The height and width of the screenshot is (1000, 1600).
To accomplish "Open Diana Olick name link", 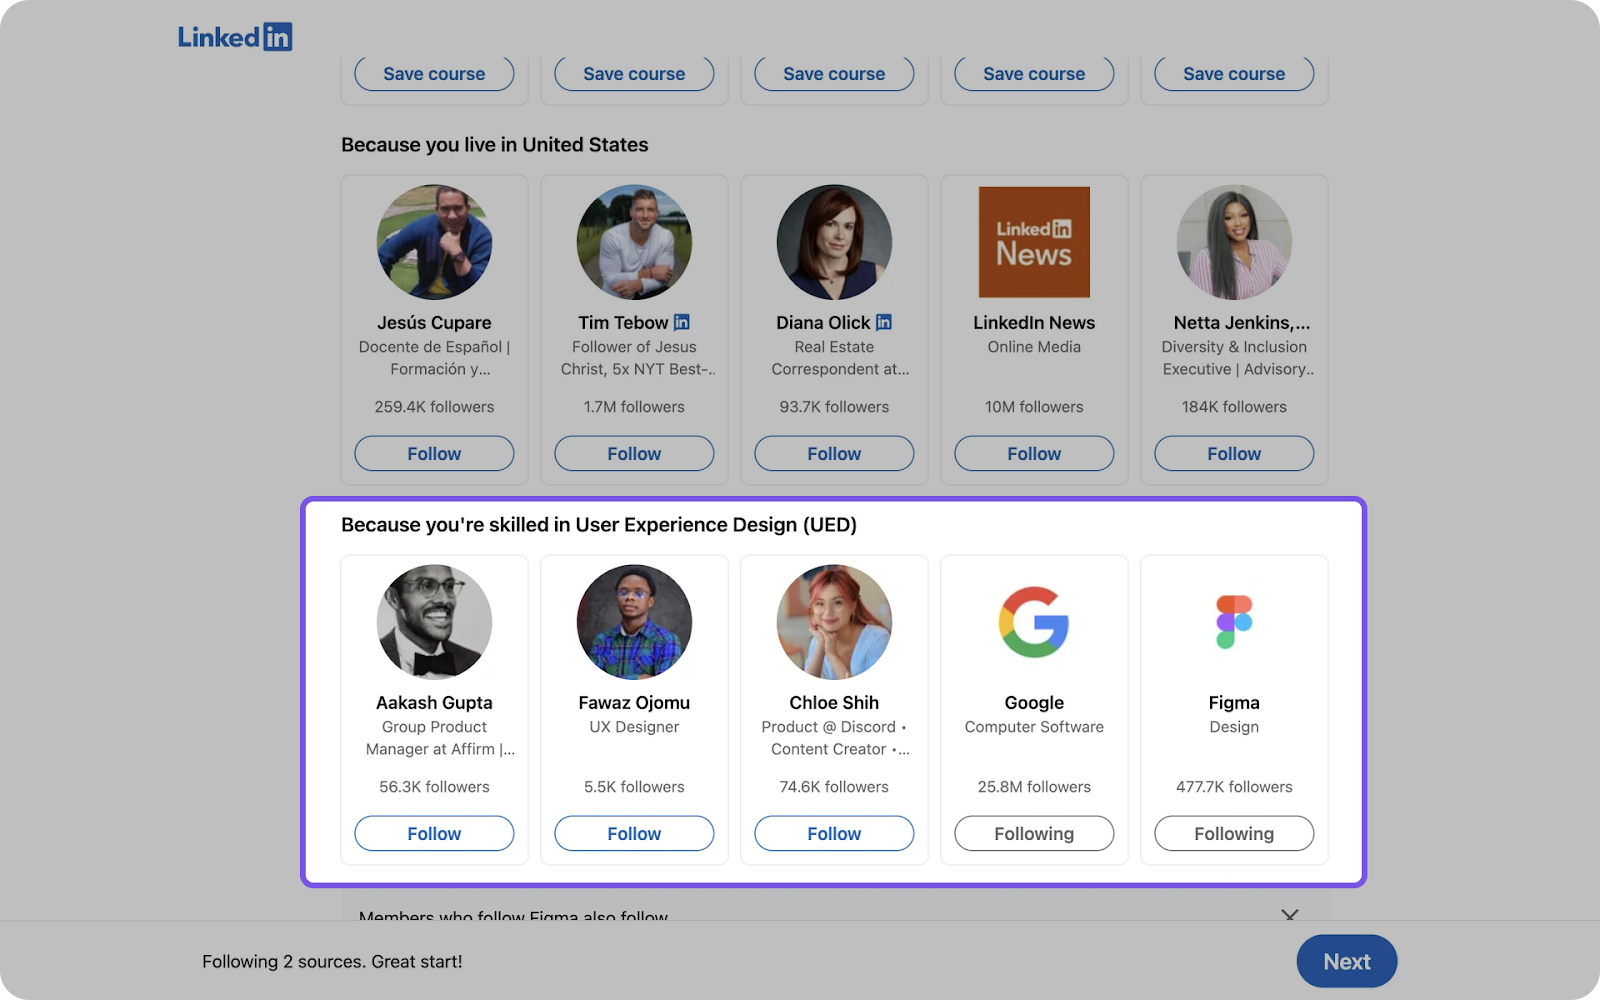I will point(823,323).
